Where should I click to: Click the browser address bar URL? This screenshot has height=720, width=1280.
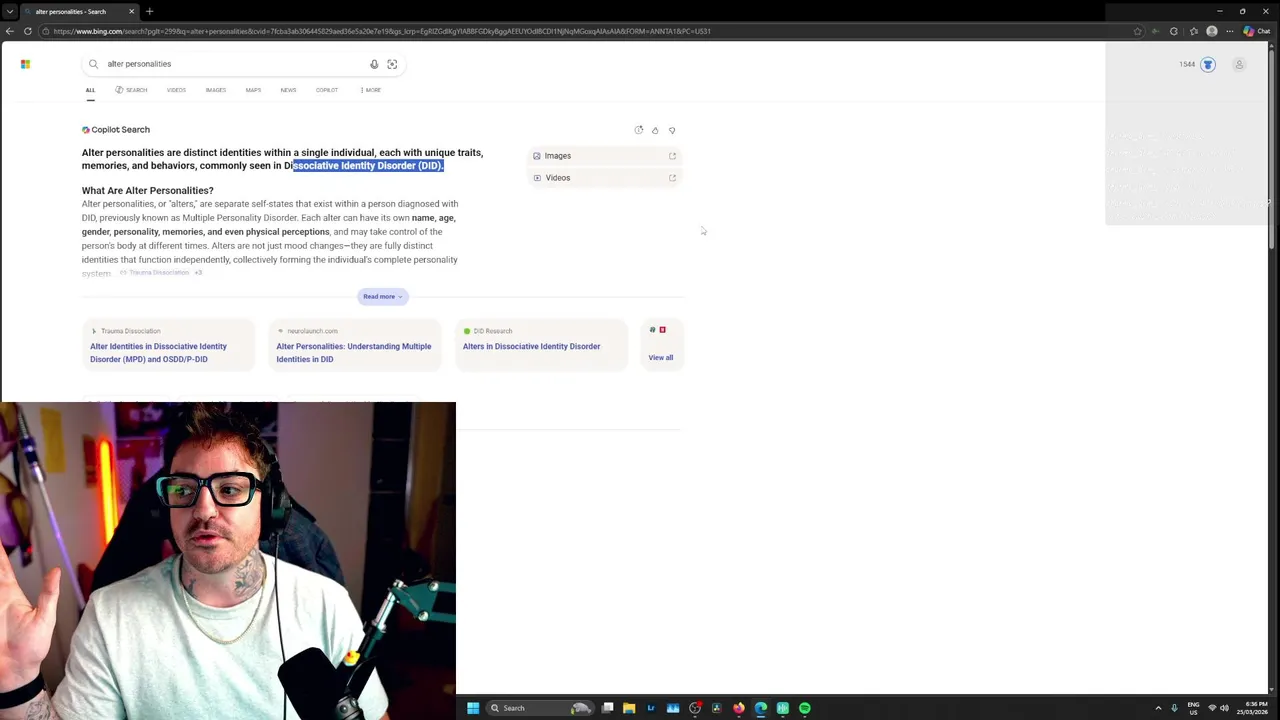(382, 31)
